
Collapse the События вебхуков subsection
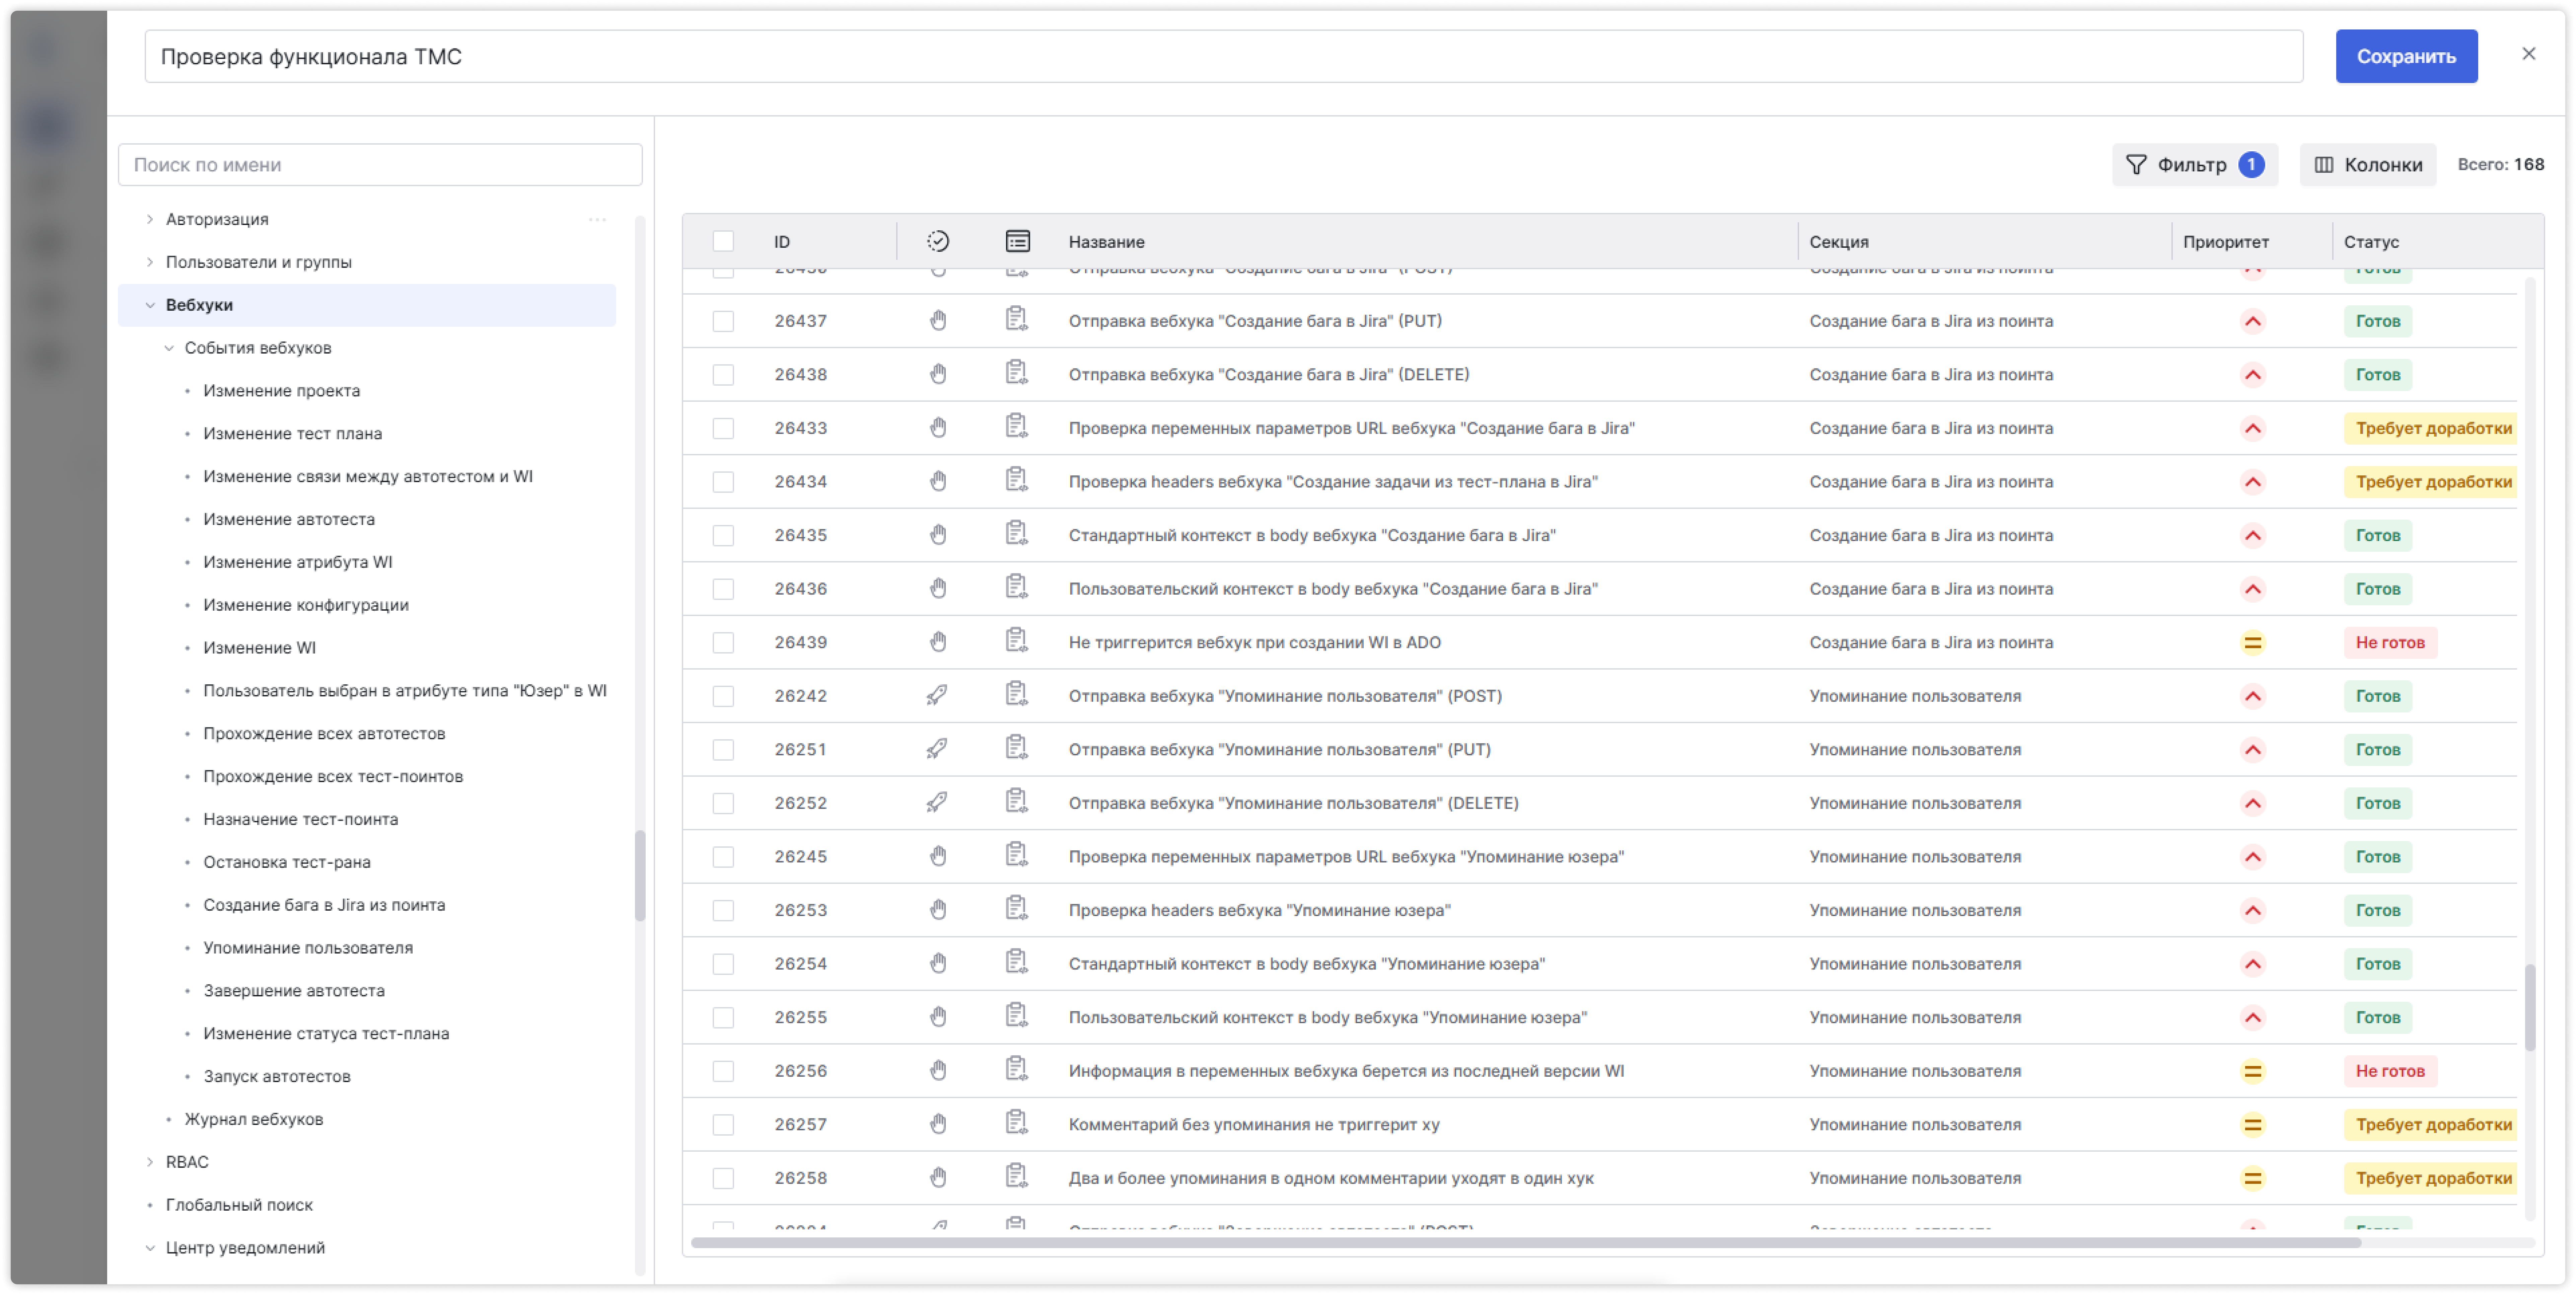(169, 348)
